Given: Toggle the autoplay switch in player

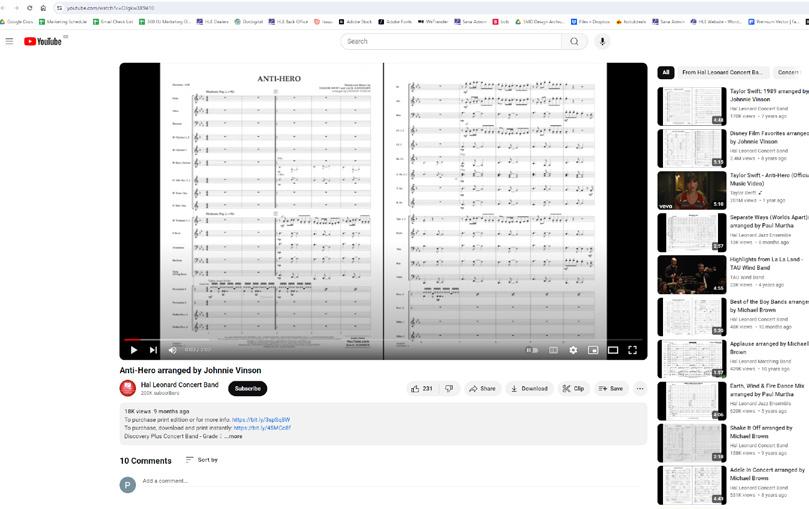Looking at the screenshot, I should click(x=532, y=350).
